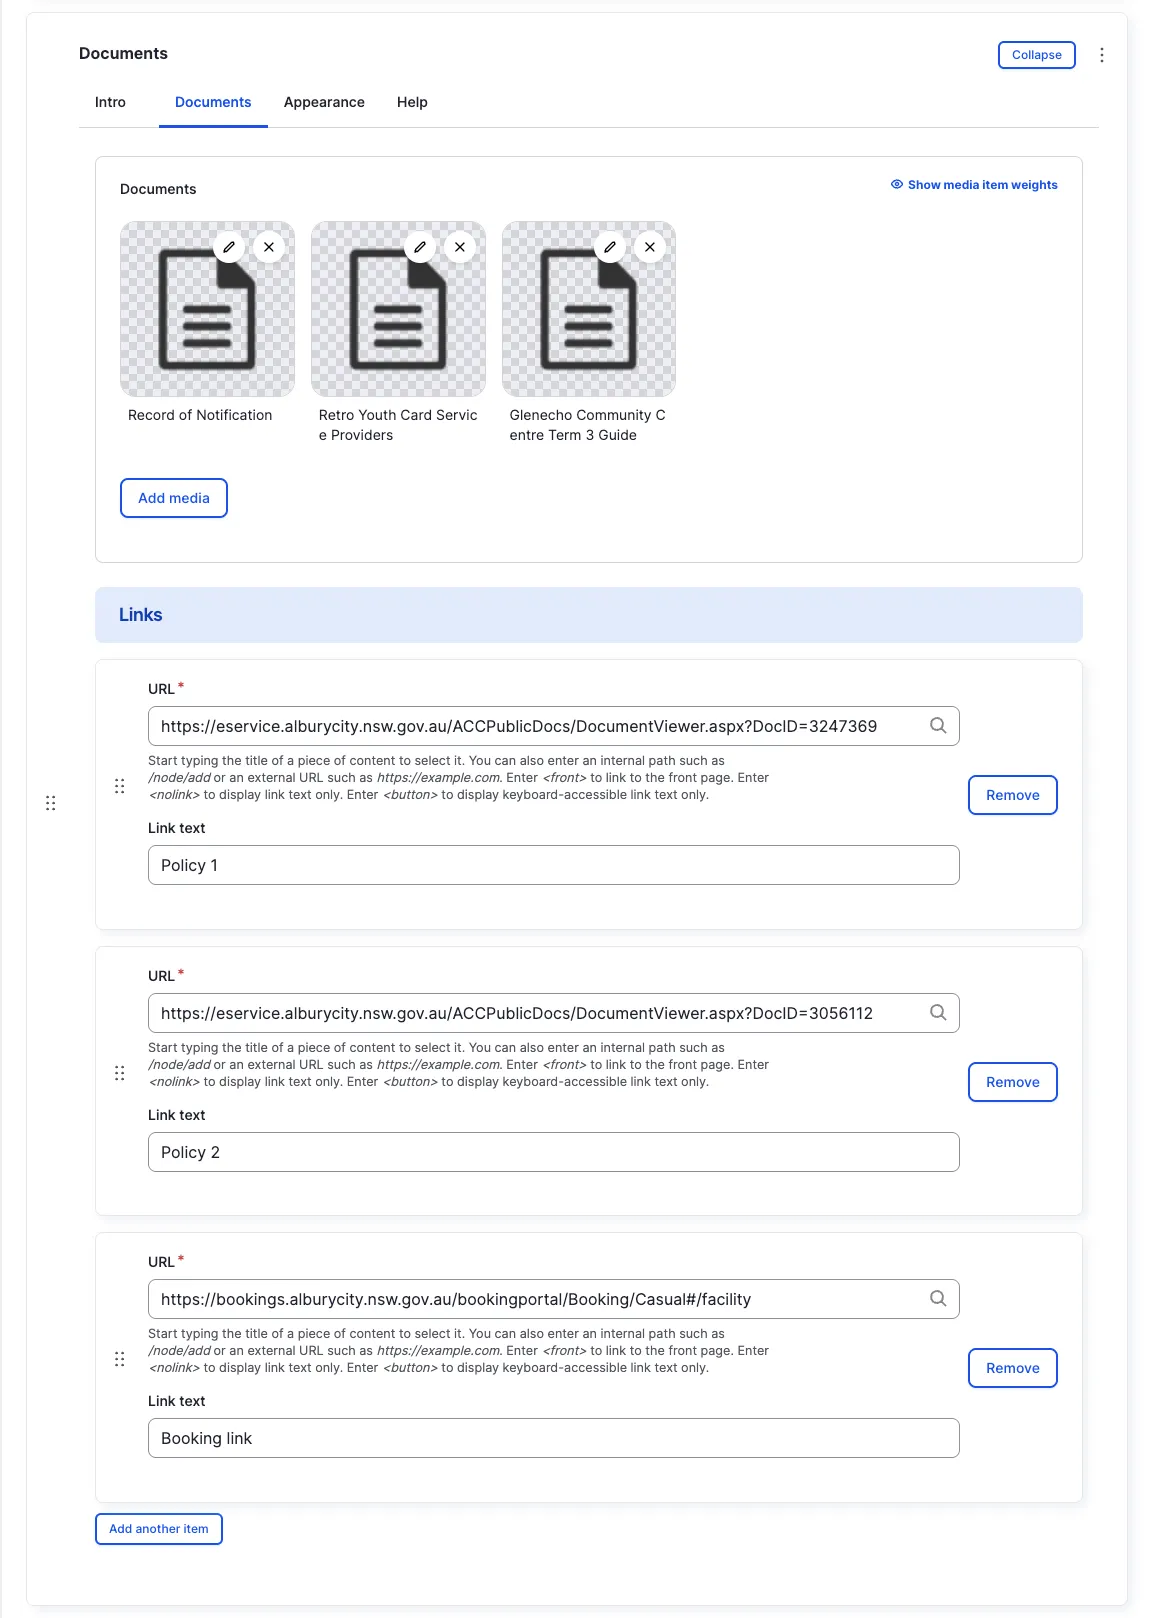Click the search icon in the bookingportal URL field
This screenshot has height=1618, width=1151.
(x=938, y=1299)
